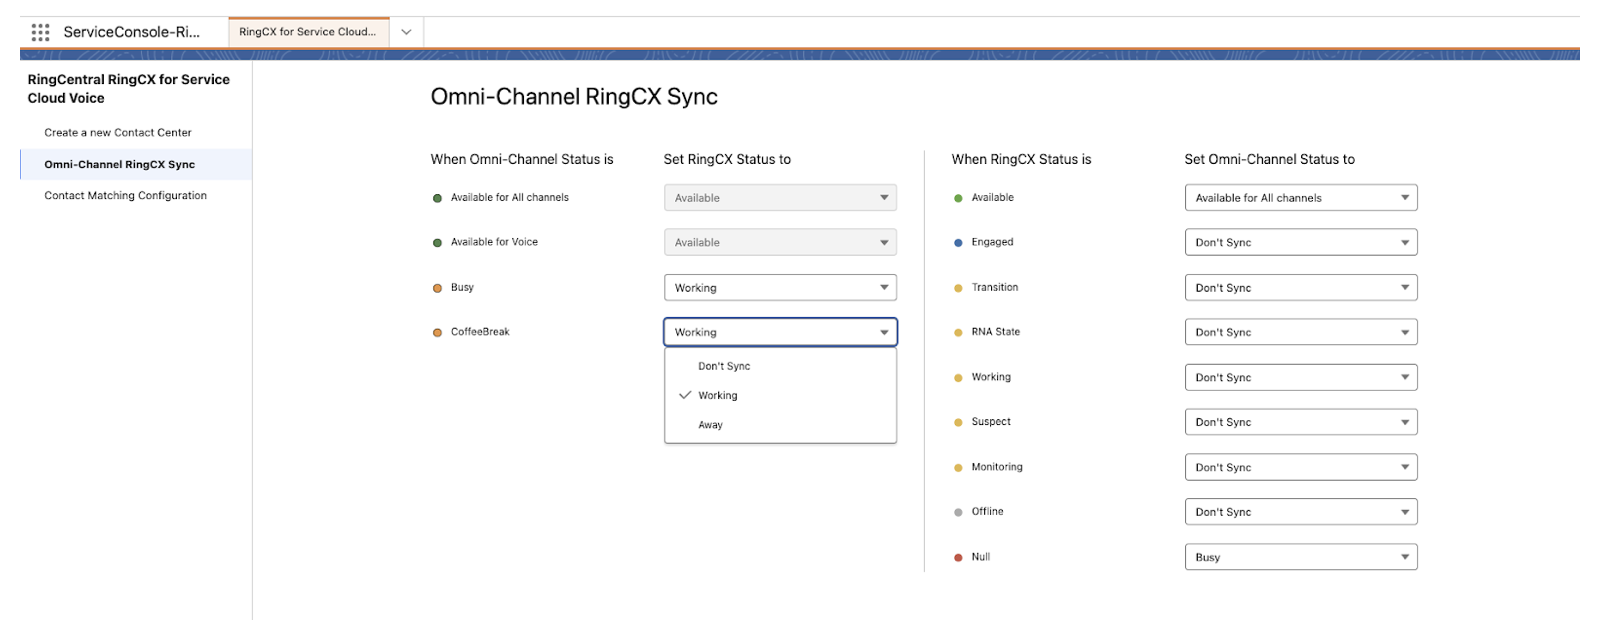This screenshot has width=1600, height=620.
Task: Click the Monitoring row dropdown arrow
Action: 1404,467
